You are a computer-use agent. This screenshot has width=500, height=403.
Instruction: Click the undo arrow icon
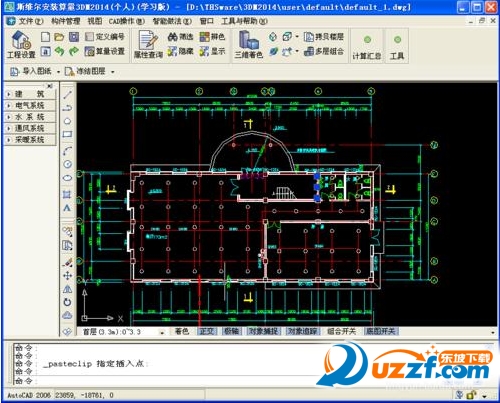tap(59, 51)
